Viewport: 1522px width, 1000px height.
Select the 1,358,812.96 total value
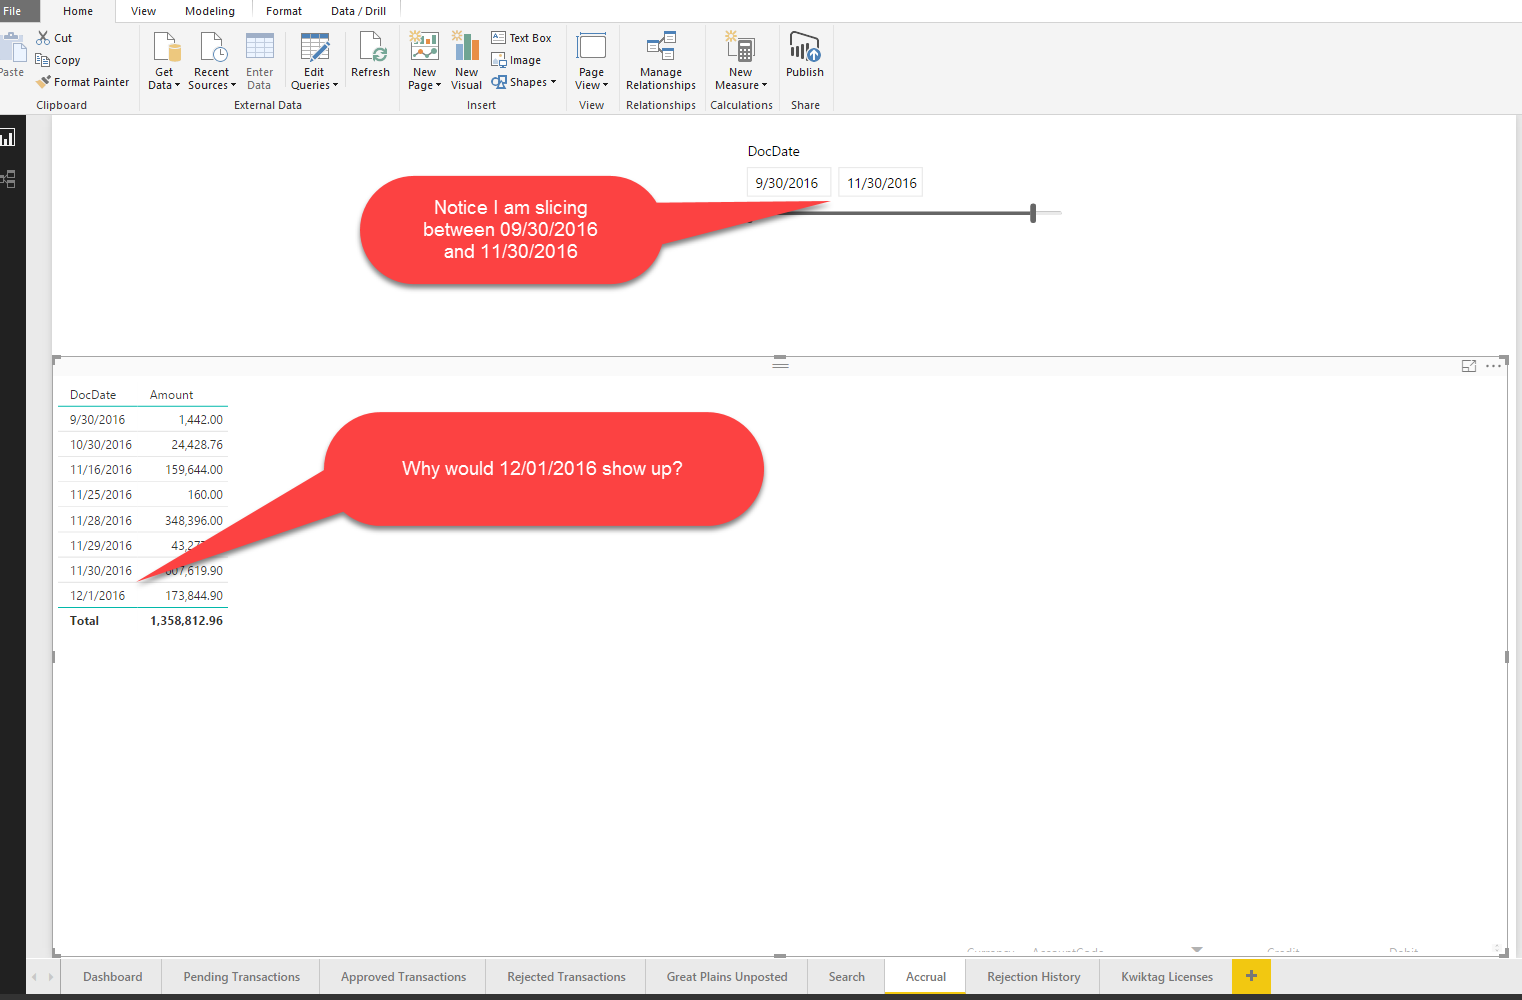187,621
